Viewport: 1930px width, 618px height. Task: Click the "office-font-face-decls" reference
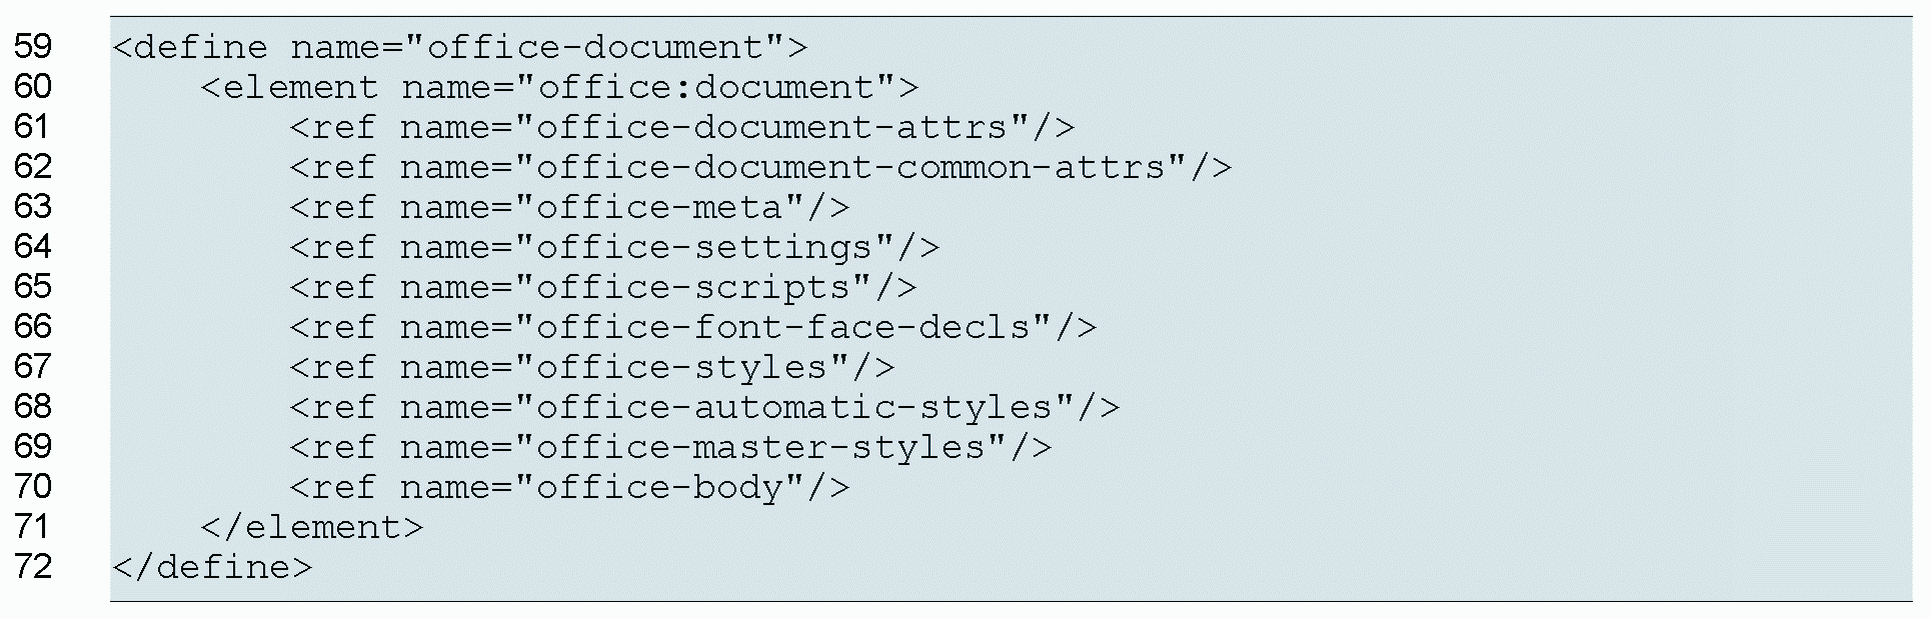click(x=693, y=327)
